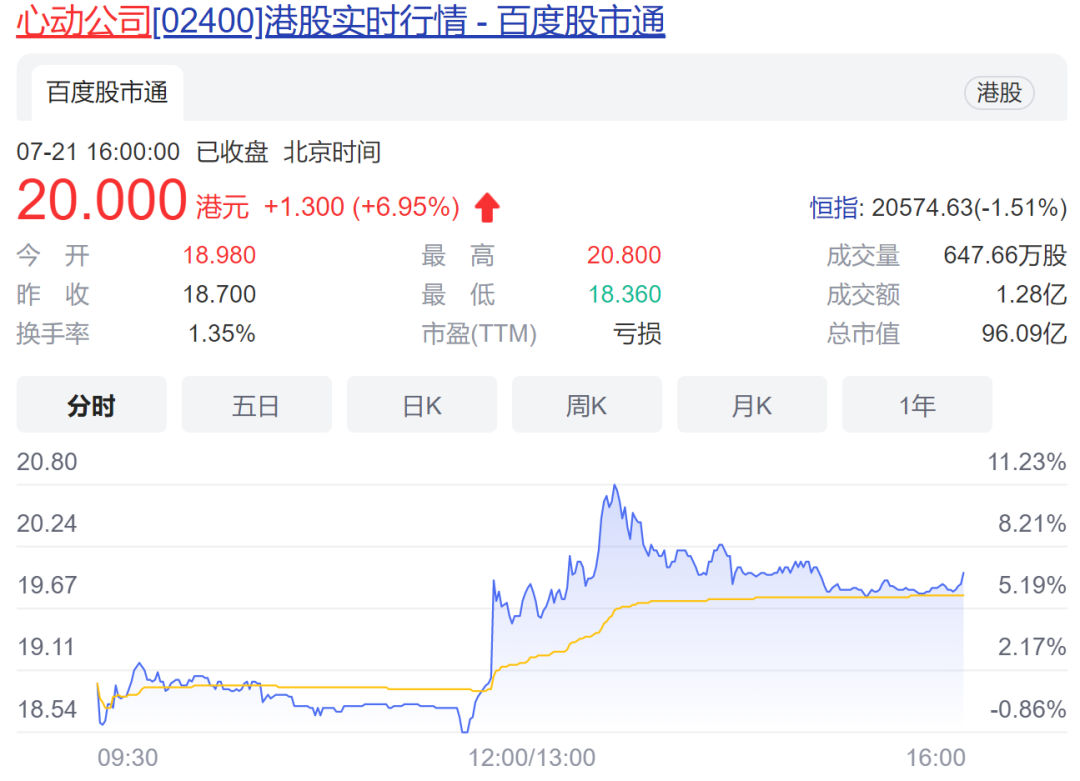This screenshot has width=1080, height=781.
Task: Click the red up arrow icon
Action: (487, 208)
